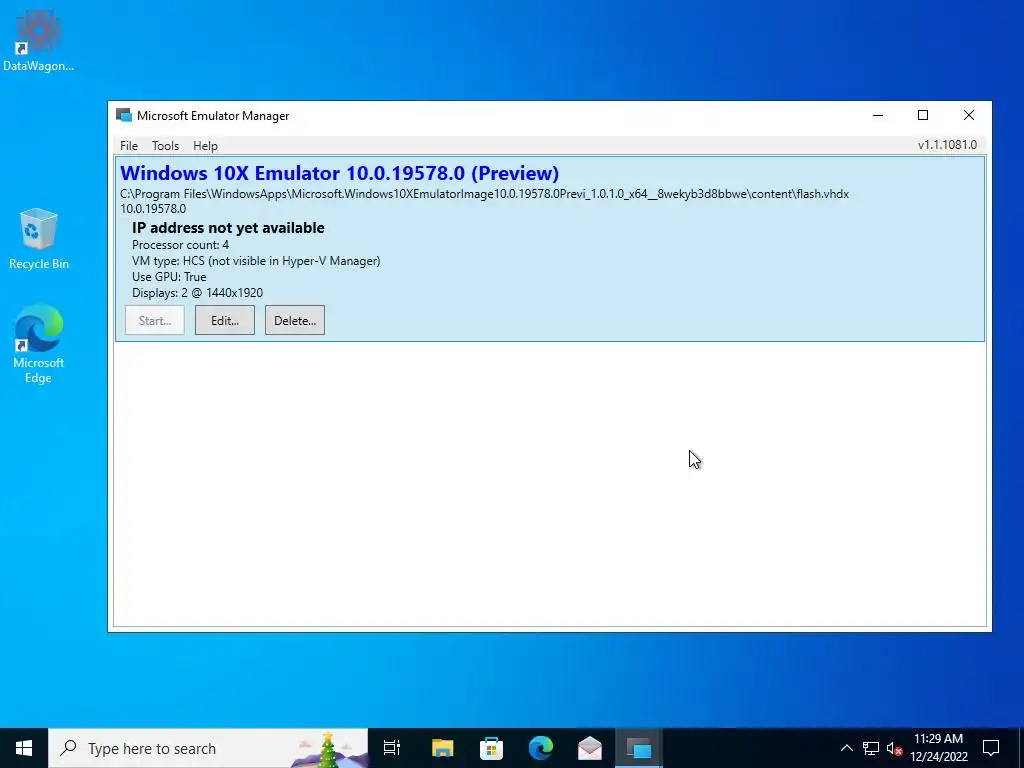
Task: Open the Help menu
Action: [x=205, y=146]
